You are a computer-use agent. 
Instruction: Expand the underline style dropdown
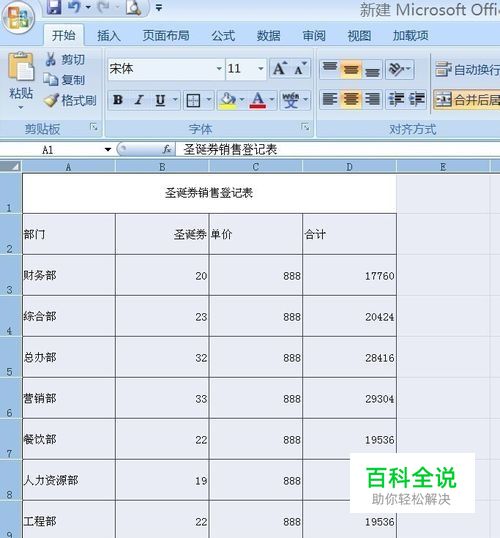point(175,100)
